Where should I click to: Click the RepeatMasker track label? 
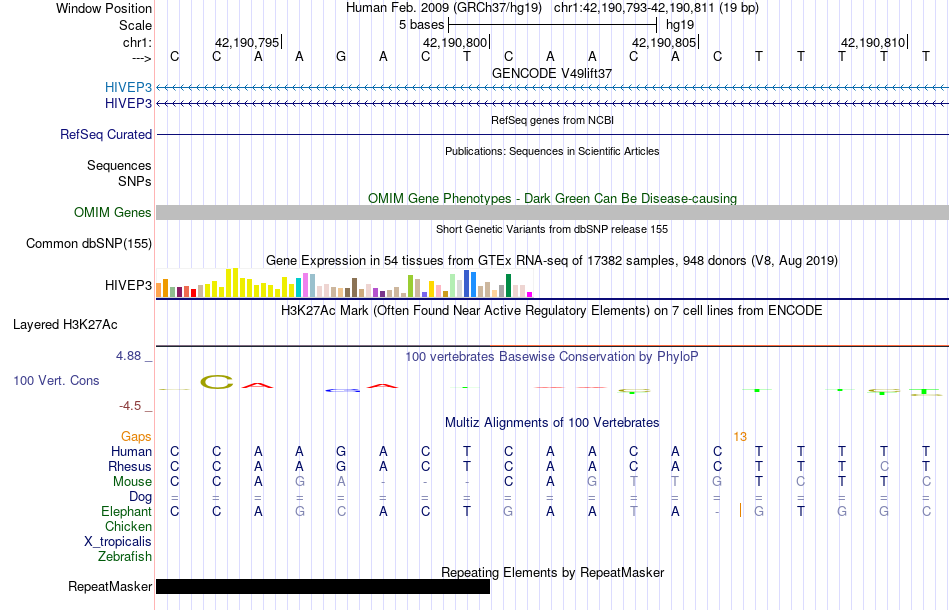coord(110,586)
